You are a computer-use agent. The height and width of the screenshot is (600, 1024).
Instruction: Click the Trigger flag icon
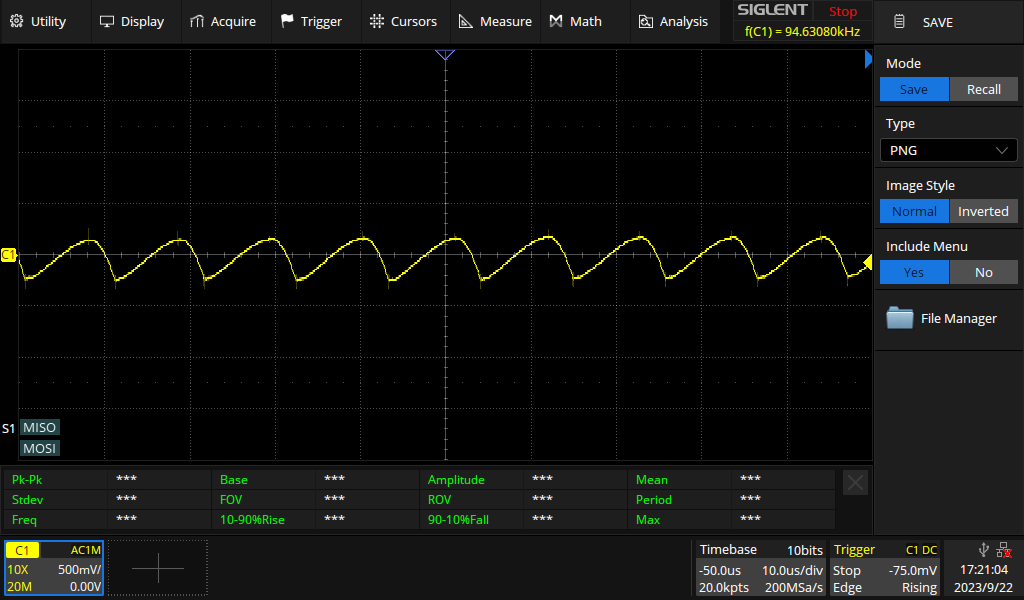287,22
